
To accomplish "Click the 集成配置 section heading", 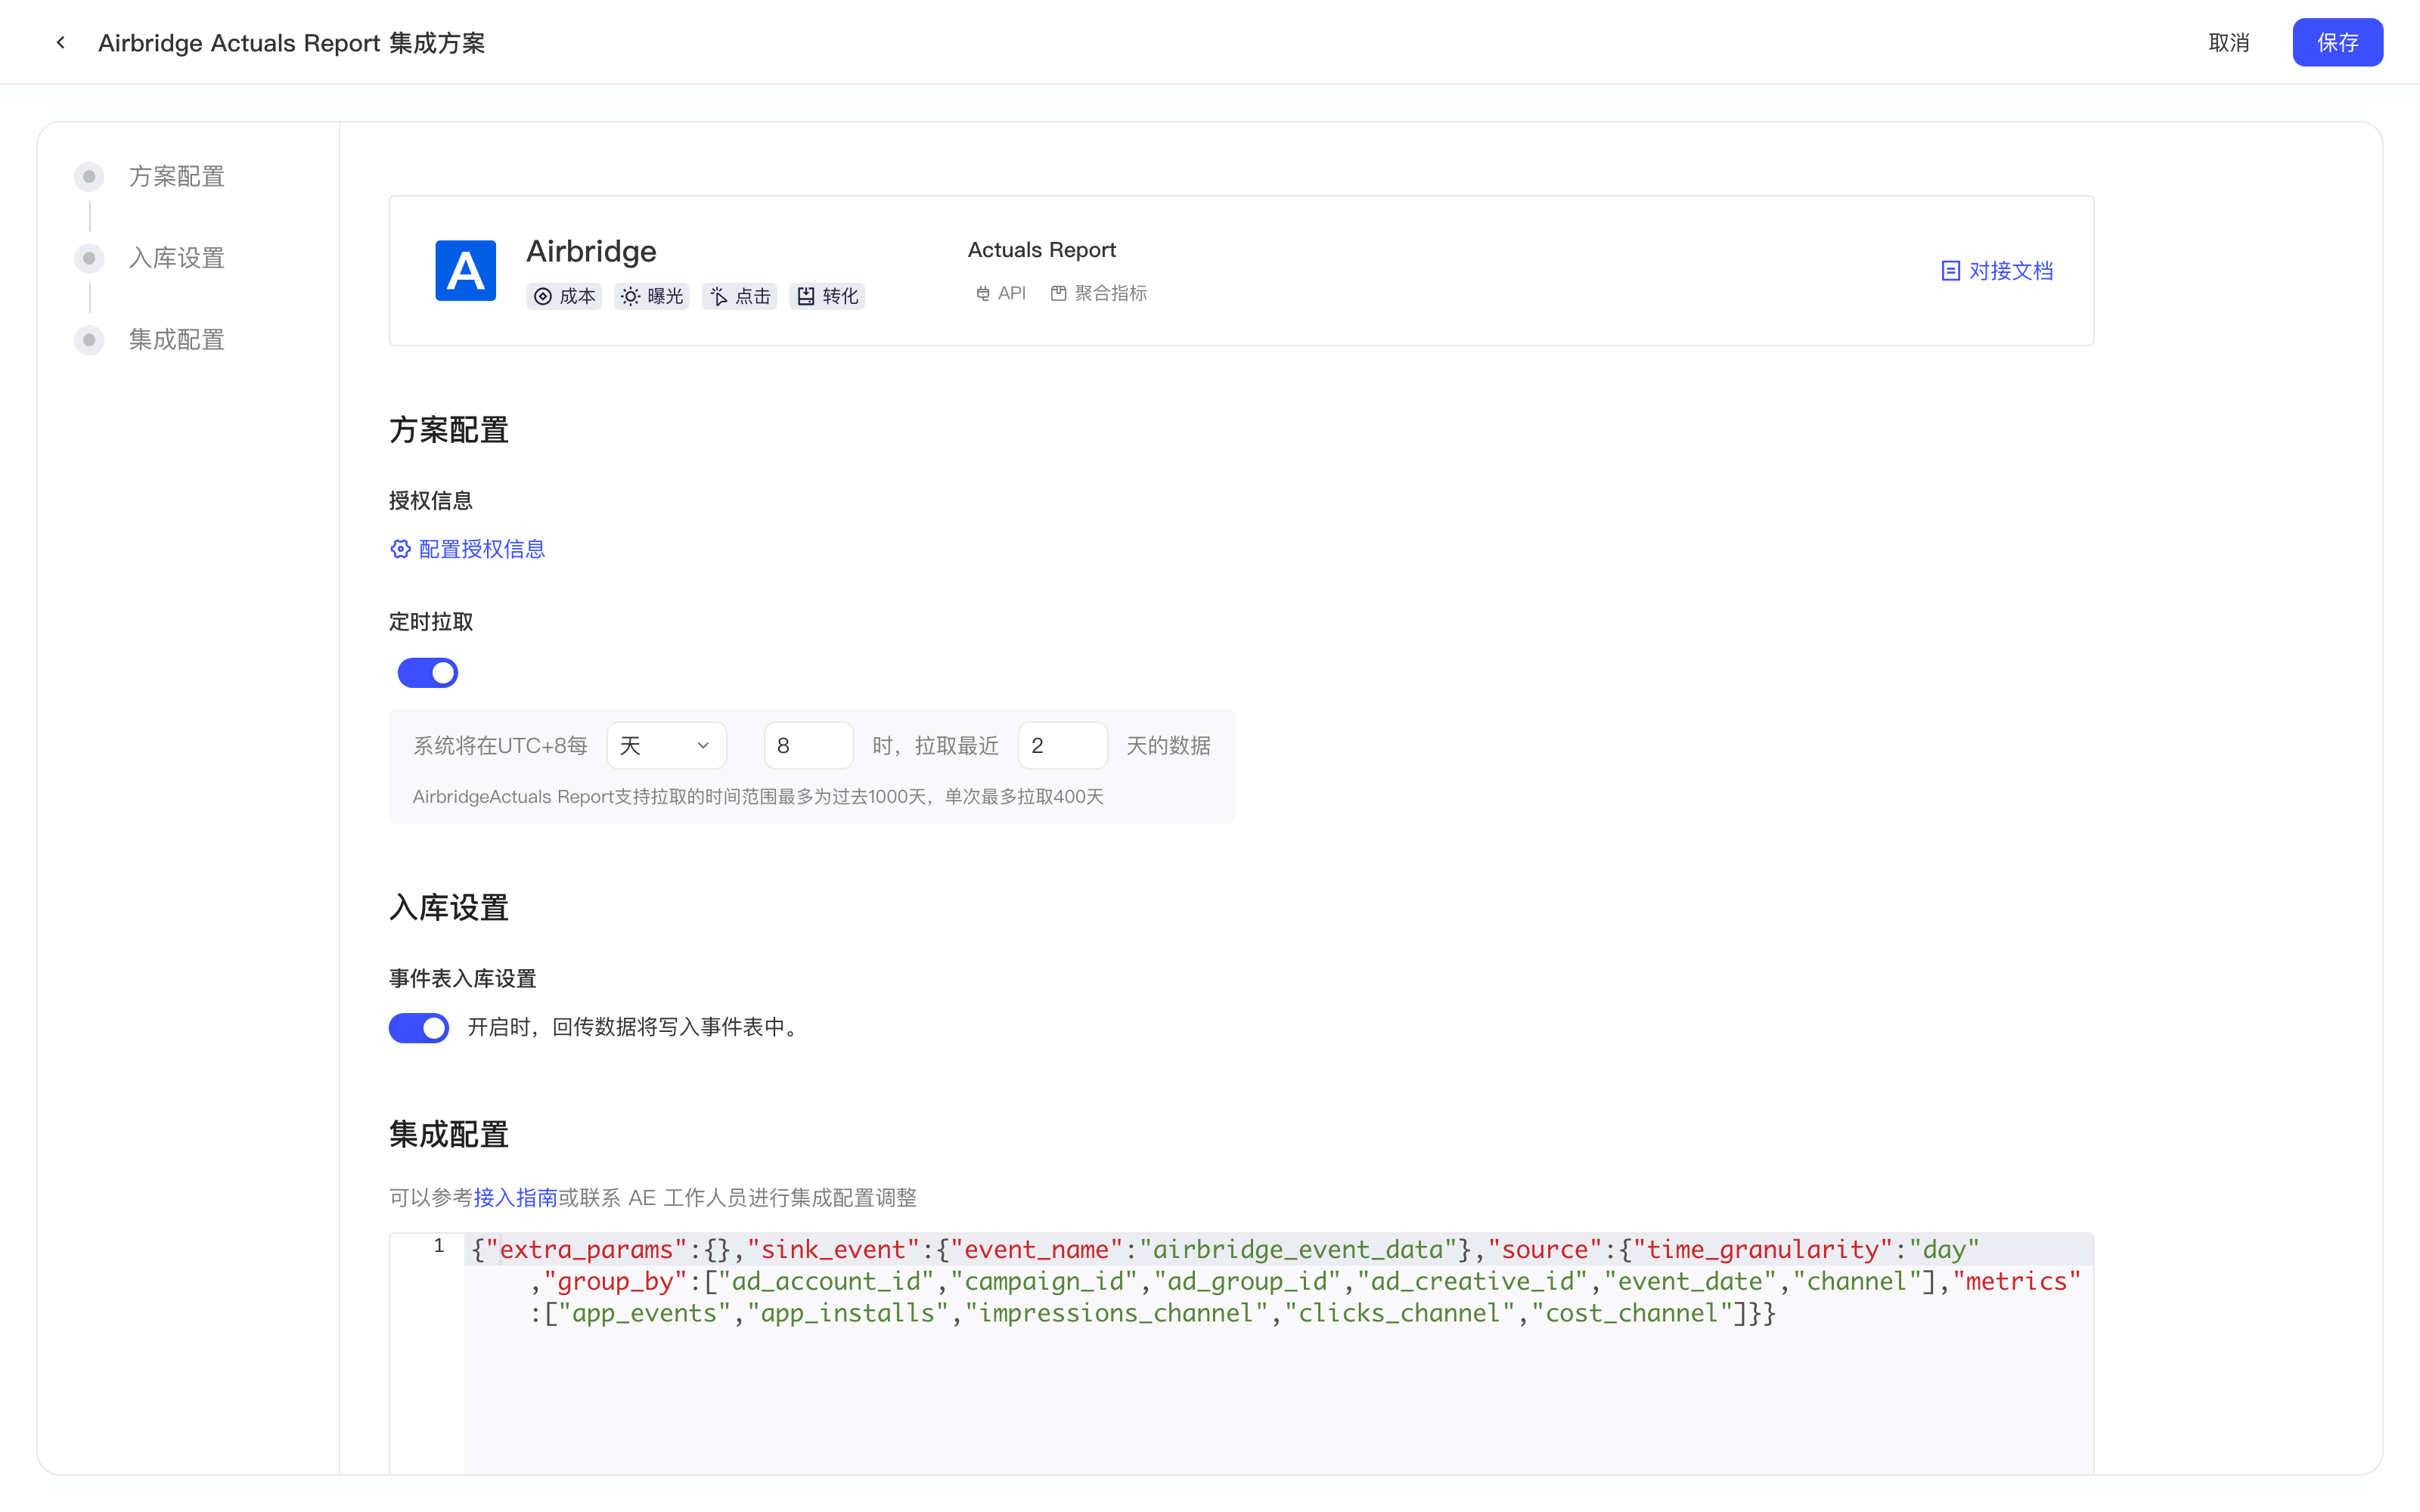I will pos(449,1134).
